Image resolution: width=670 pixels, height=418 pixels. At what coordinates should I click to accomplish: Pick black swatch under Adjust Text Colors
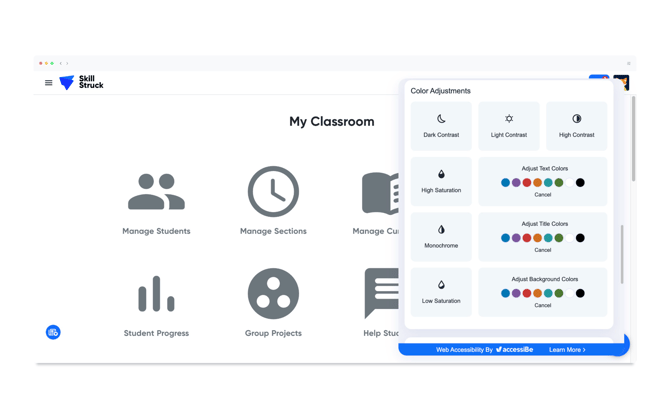click(580, 183)
